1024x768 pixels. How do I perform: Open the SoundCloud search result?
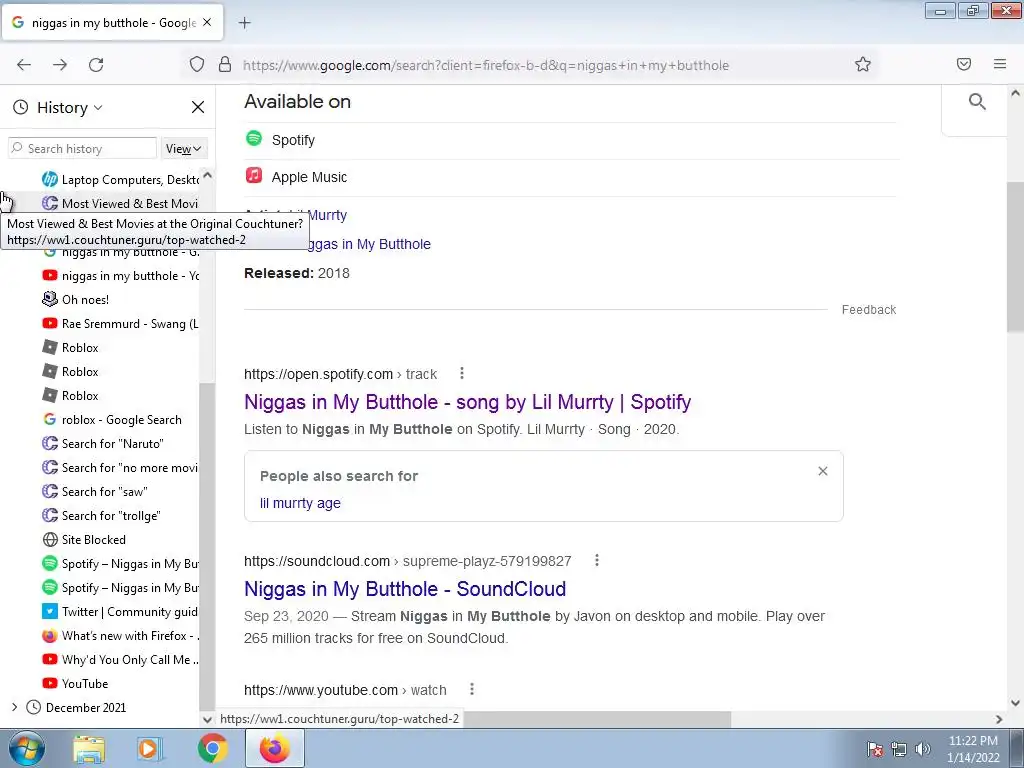(x=405, y=589)
